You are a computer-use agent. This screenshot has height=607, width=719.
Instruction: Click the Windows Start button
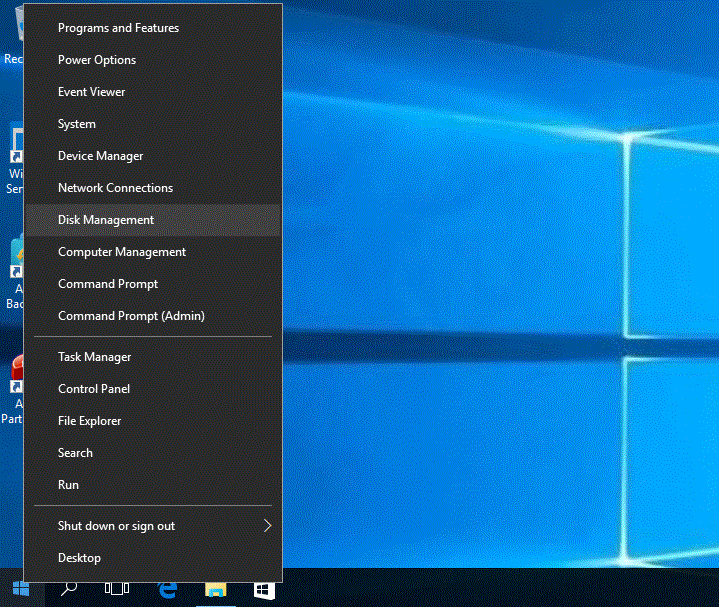point(20,590)
